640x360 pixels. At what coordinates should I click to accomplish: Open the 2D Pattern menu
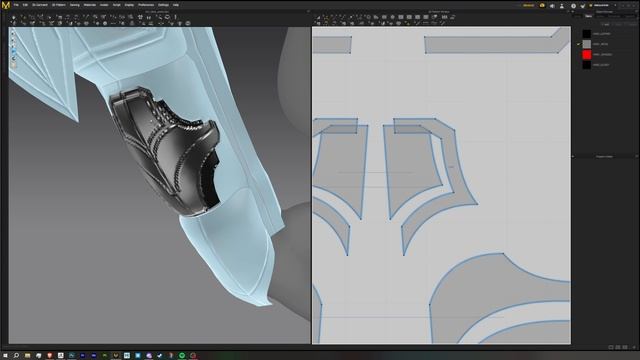(x=58, y=5)
